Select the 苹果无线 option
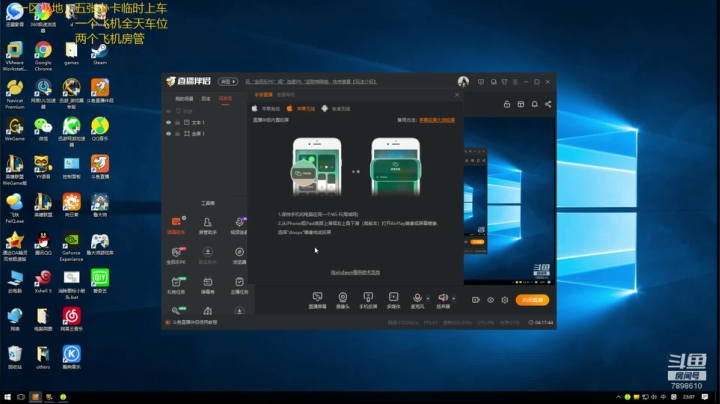This screenshot has height=404, width=720. pyautogui.click(x=301, y=109)
